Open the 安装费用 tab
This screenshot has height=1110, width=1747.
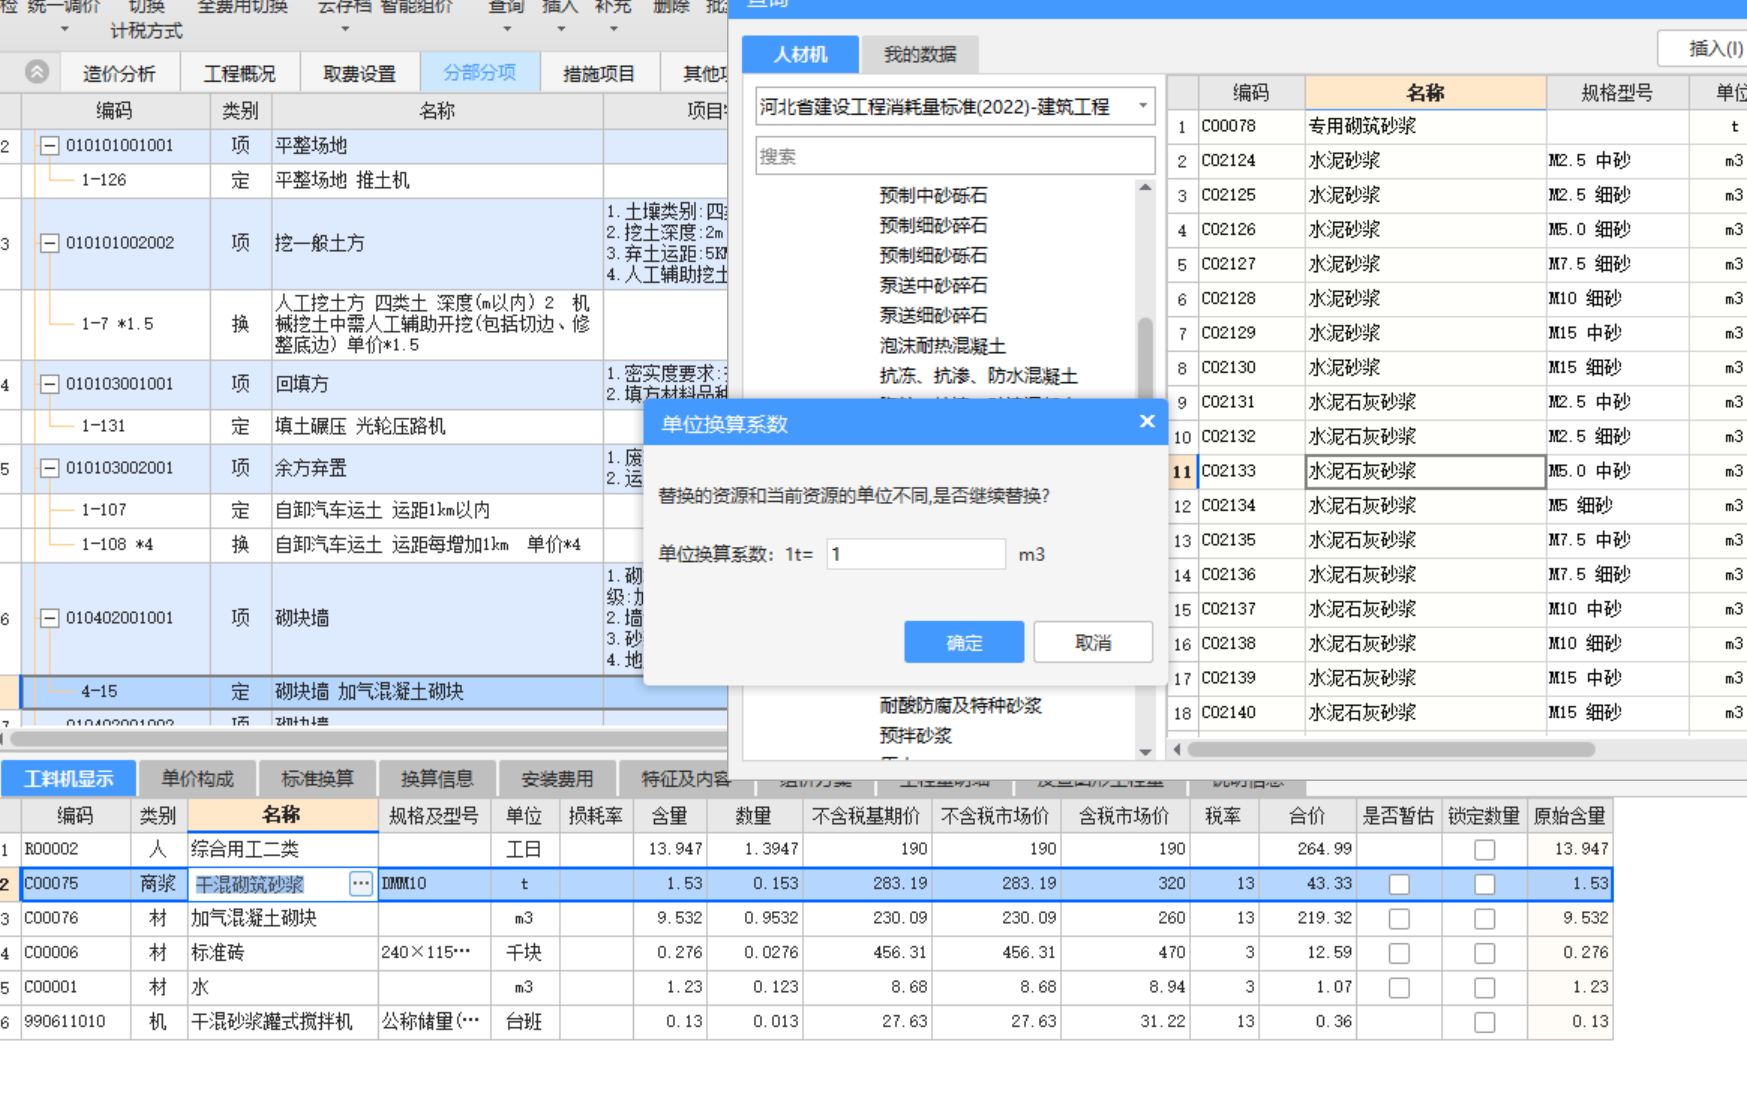click(557, 778)
